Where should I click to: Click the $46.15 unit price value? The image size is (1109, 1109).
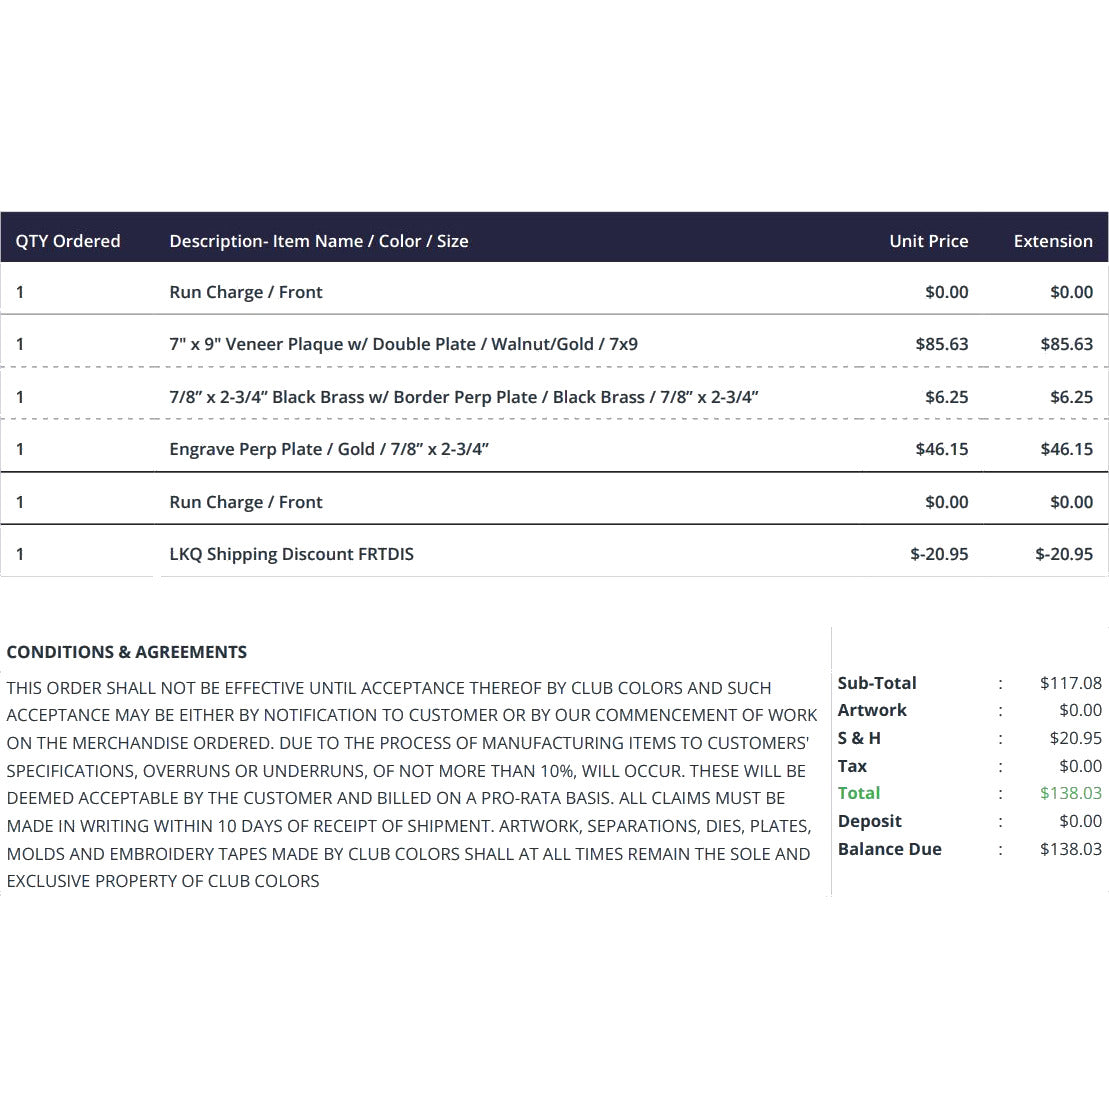coord(941,449)
